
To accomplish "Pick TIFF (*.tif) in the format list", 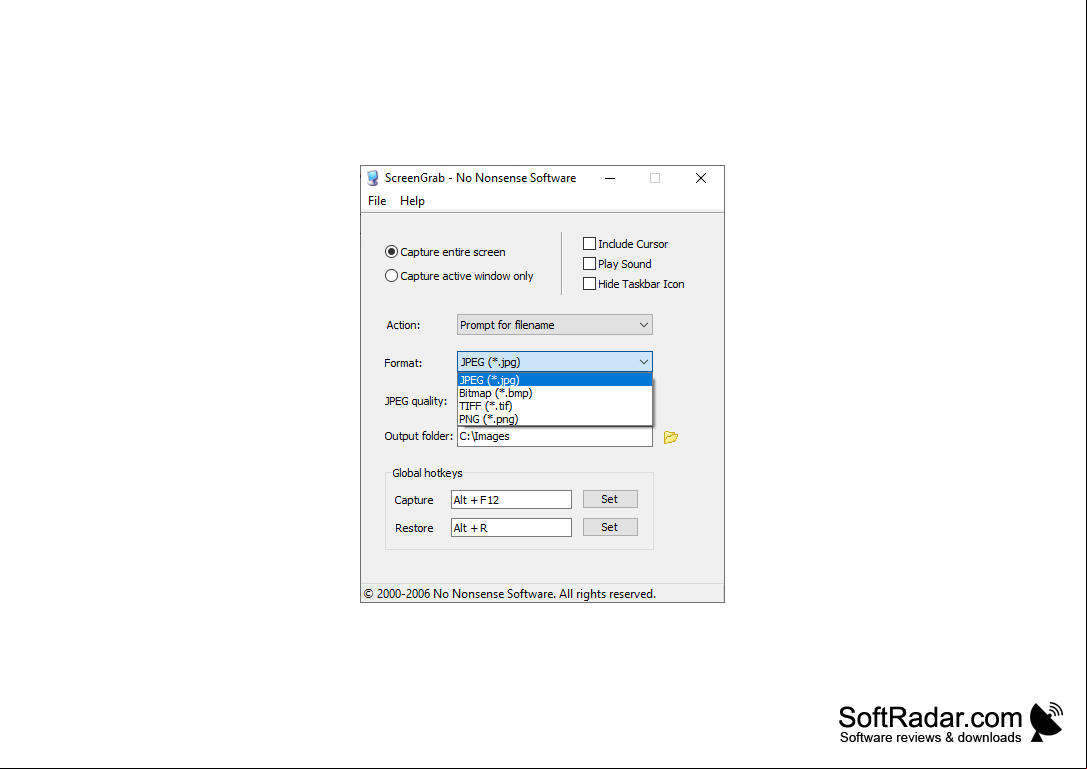I will tap(555, 406).
